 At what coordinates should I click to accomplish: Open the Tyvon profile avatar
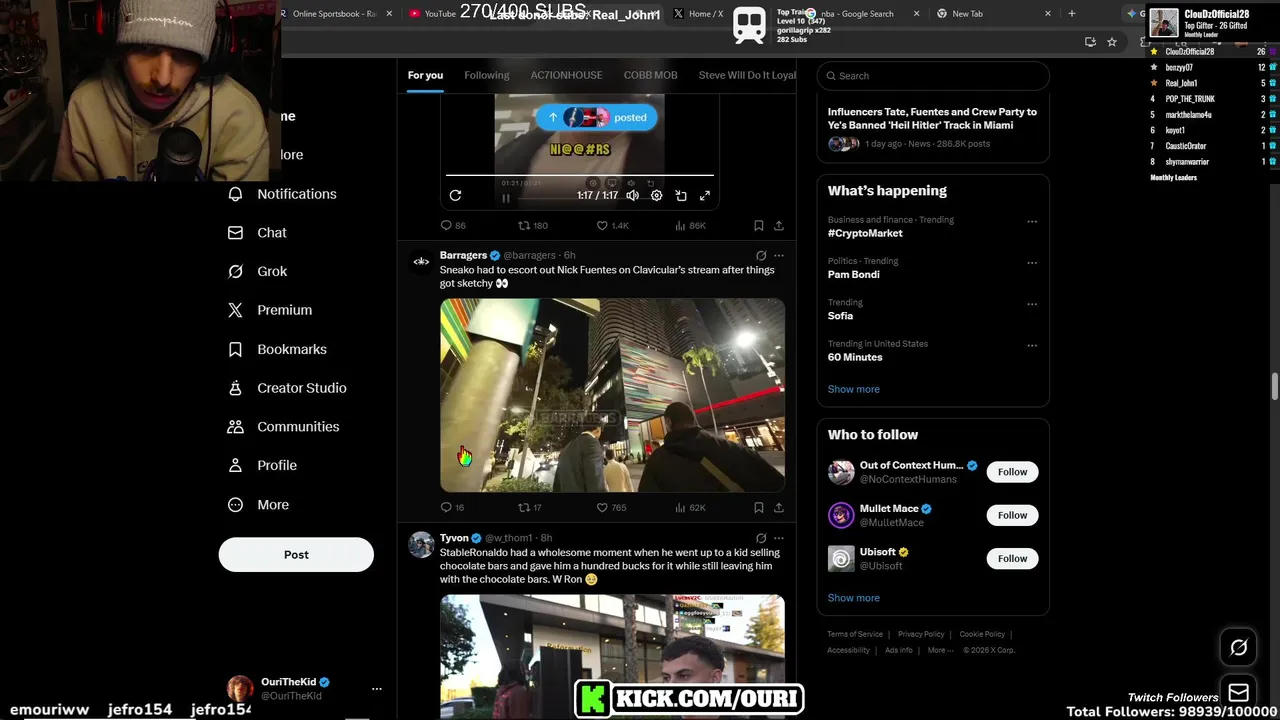(421, 545)
